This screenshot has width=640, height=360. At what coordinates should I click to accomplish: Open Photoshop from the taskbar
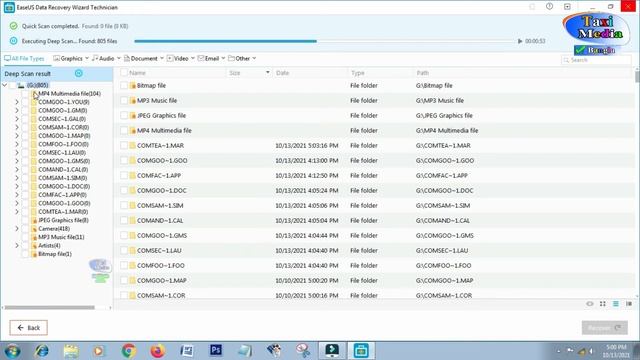[216, 350]
